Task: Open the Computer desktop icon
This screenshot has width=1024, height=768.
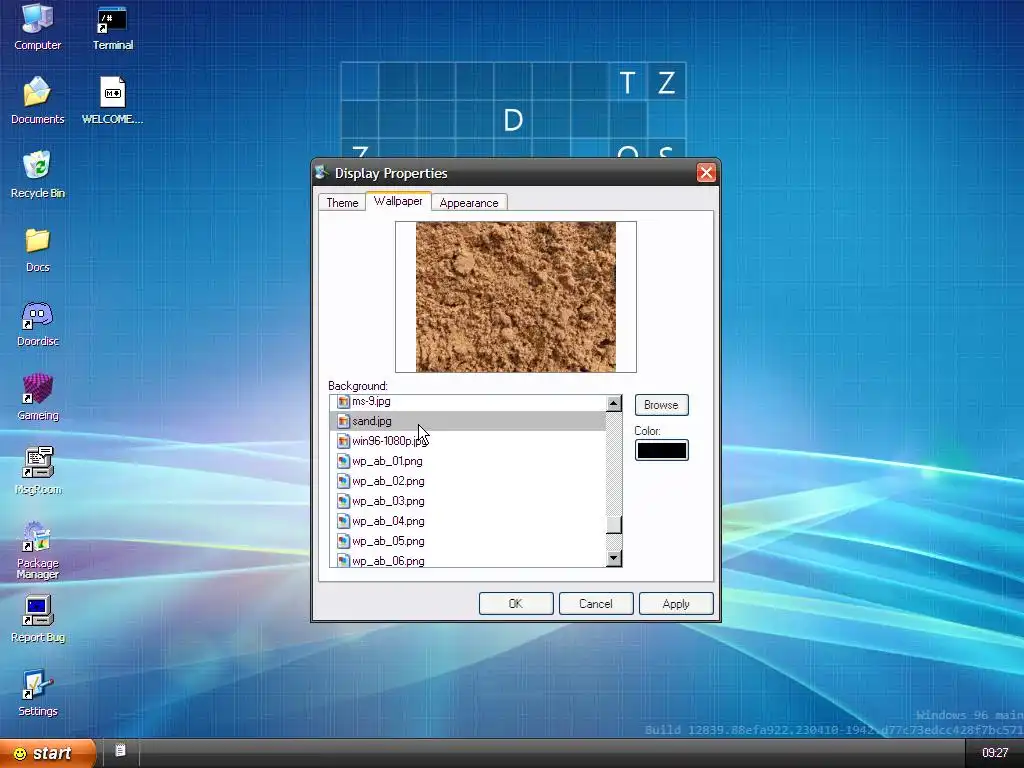Action: [37, 27]
